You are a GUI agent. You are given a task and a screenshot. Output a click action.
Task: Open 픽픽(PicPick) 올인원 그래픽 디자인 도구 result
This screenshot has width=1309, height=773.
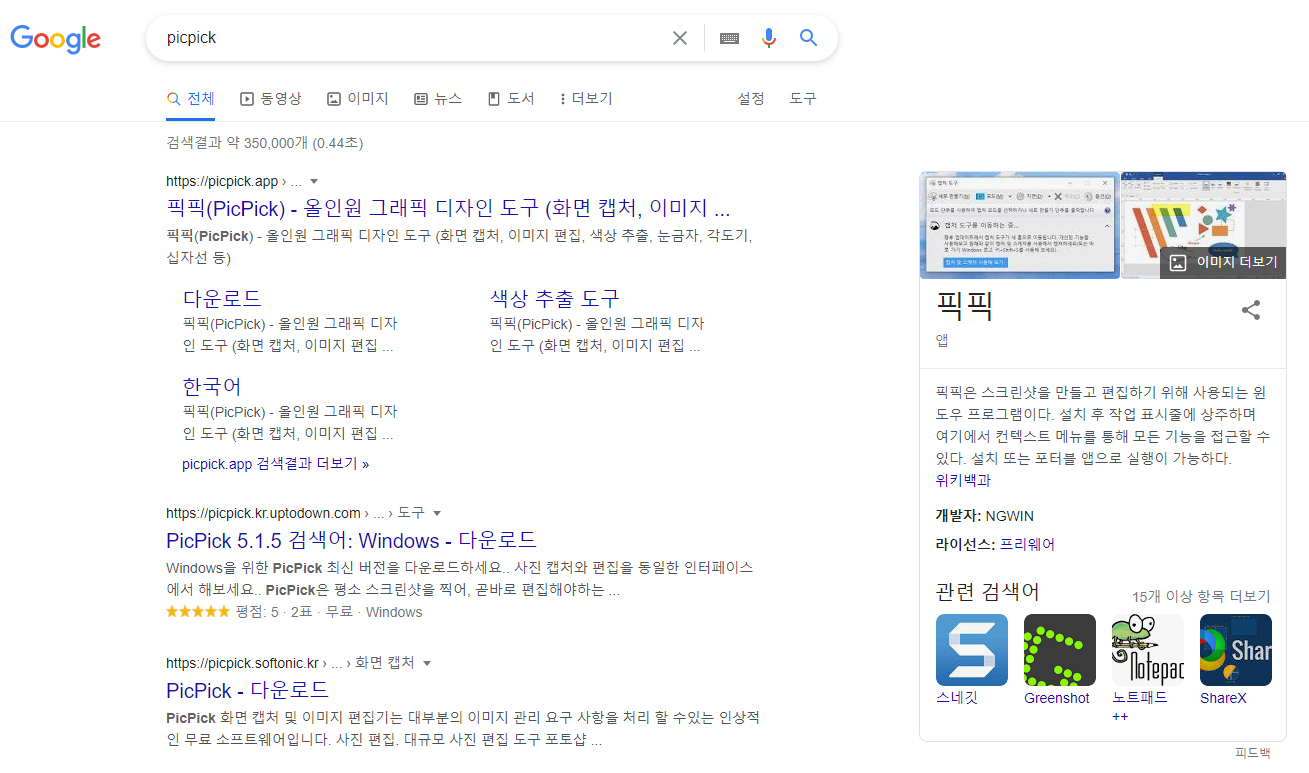448,209
